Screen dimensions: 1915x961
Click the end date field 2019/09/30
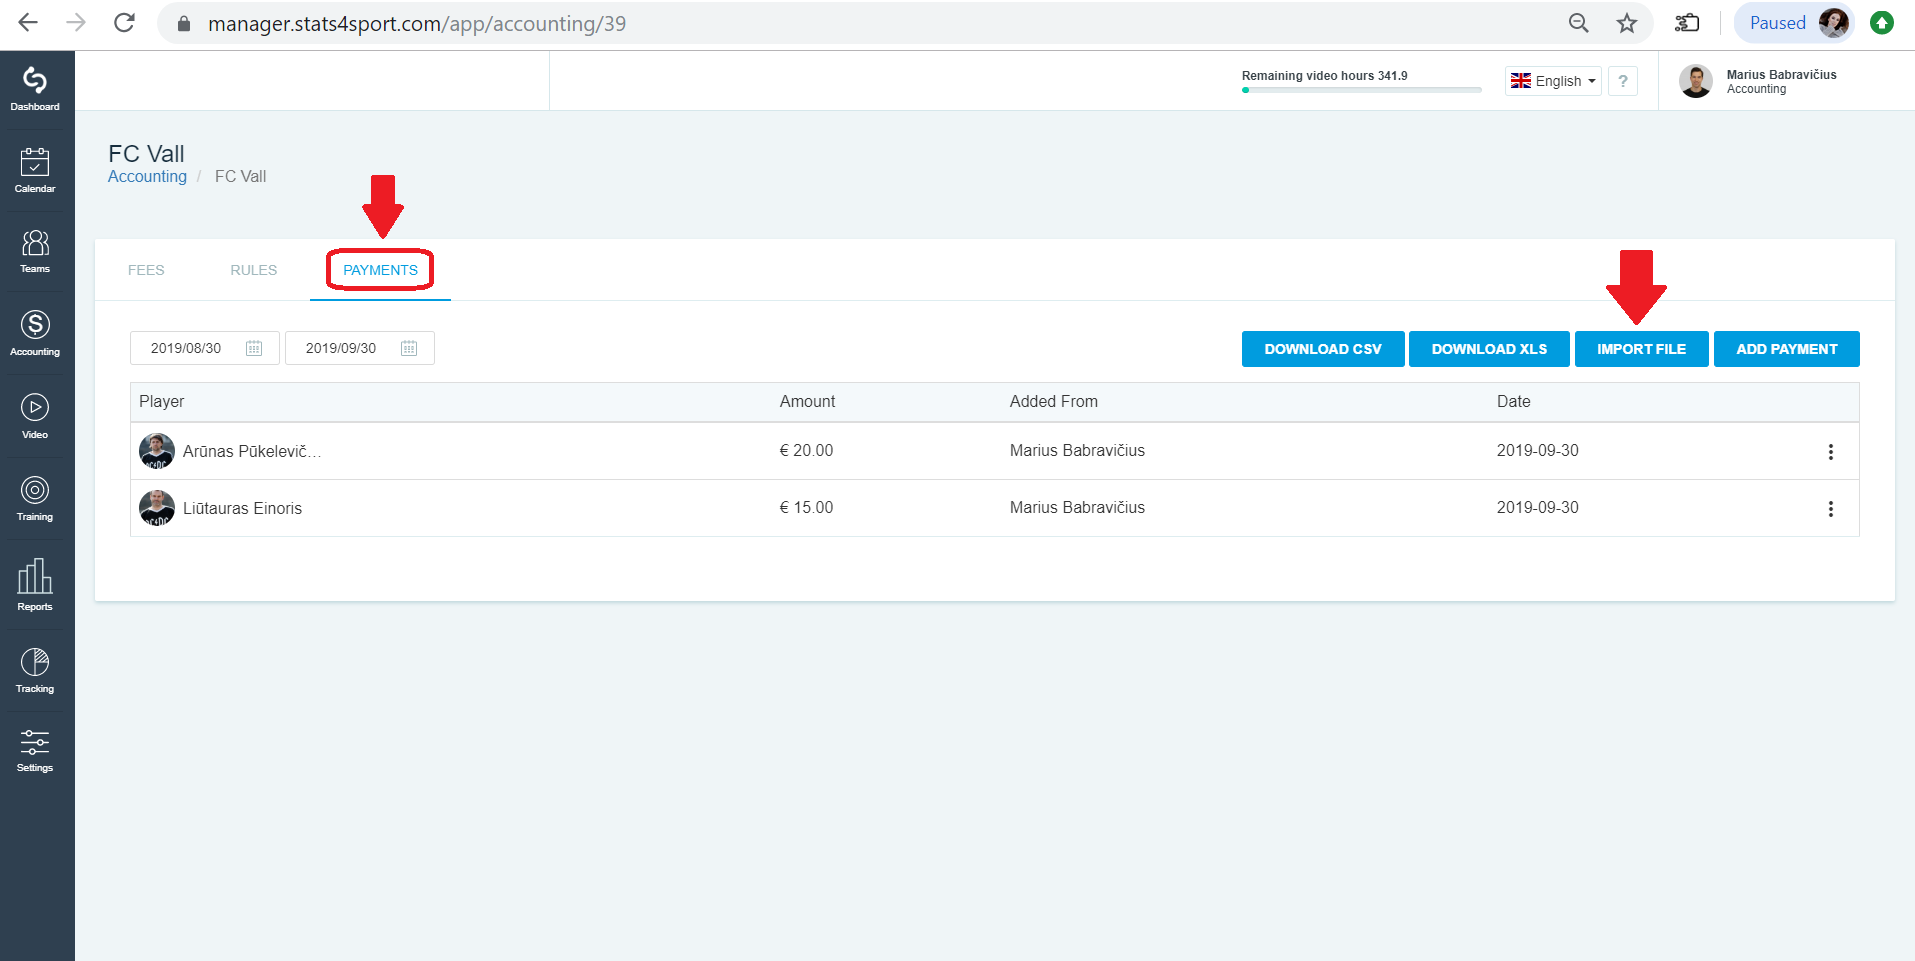click(x=360, y=348)
